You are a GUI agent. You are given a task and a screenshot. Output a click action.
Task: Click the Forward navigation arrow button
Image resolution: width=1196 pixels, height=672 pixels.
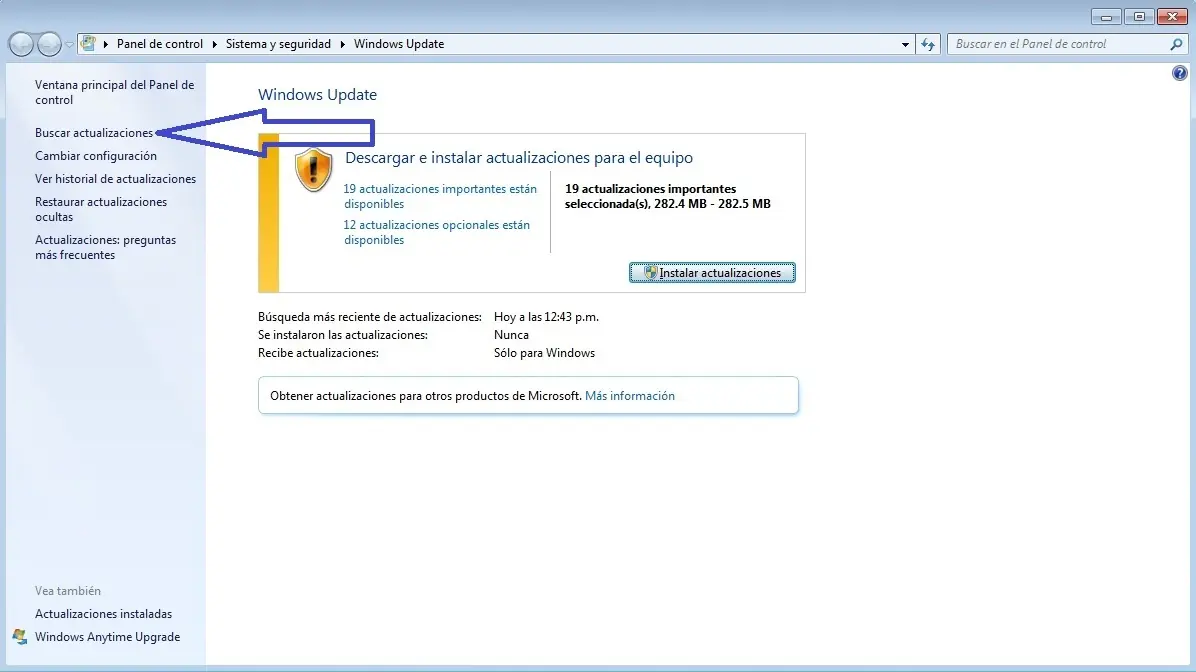[x=49, y=44]
